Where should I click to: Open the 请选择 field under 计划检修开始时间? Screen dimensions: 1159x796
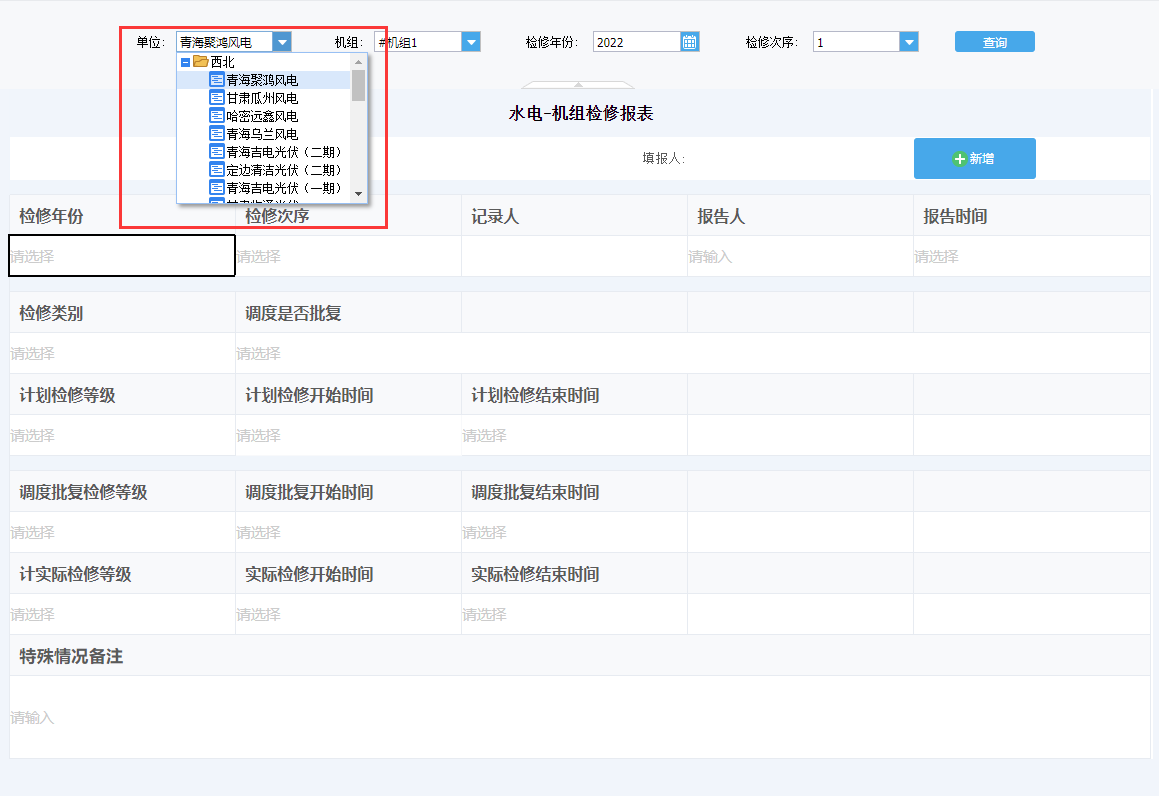coord(348,435)
